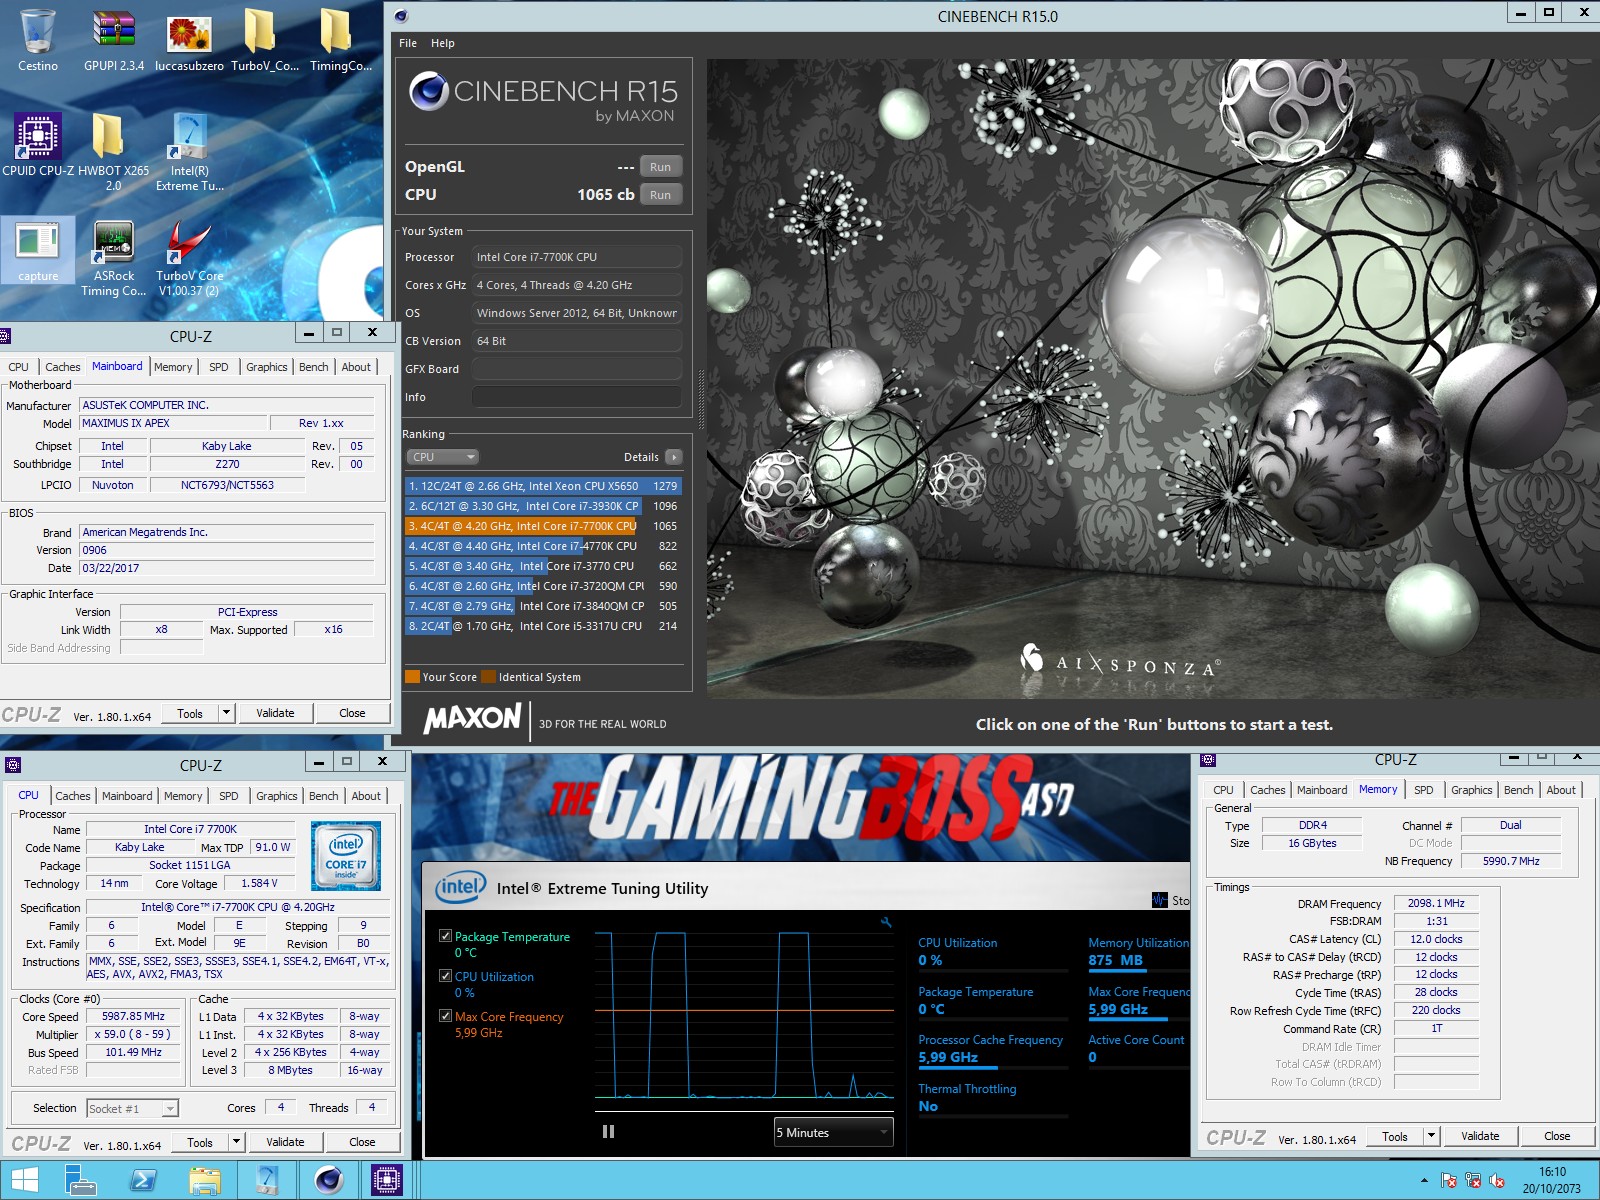The image size is (1600, 1200).
Task: Switch to Cinebench taskbar icon
Action: point(329,1180)
